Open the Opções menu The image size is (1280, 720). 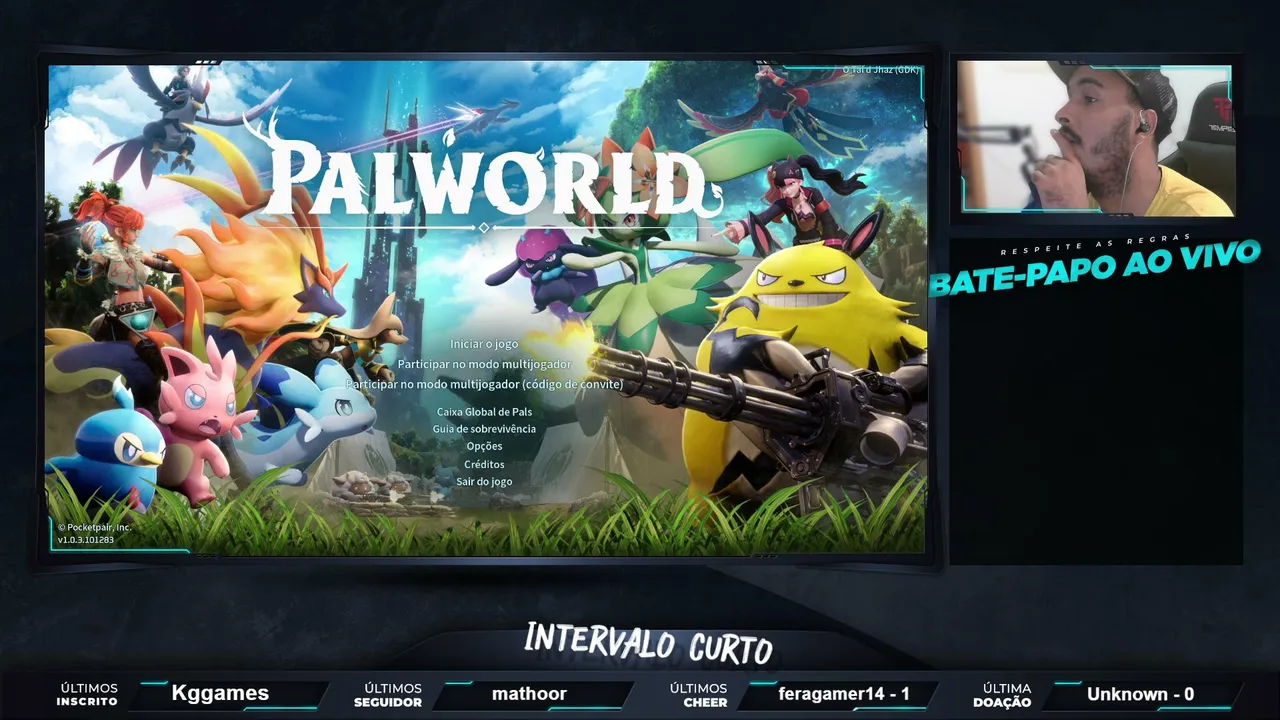(484, 446)
